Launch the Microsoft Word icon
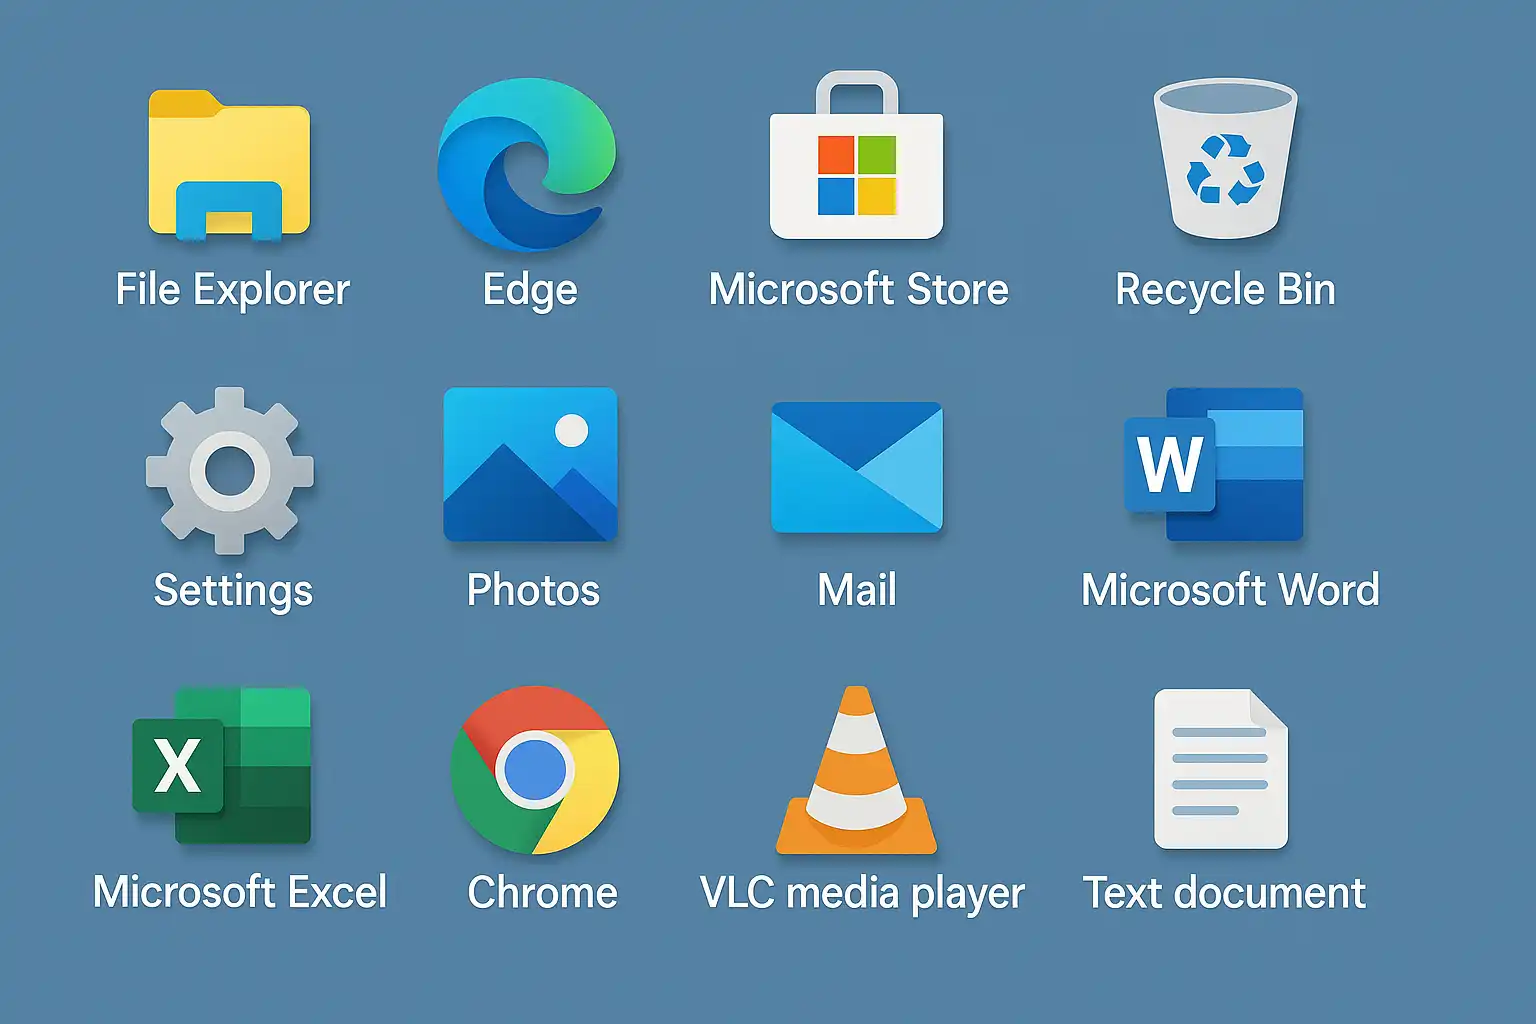The height and width of the screenshot is (1024, 1536). 1214,464
